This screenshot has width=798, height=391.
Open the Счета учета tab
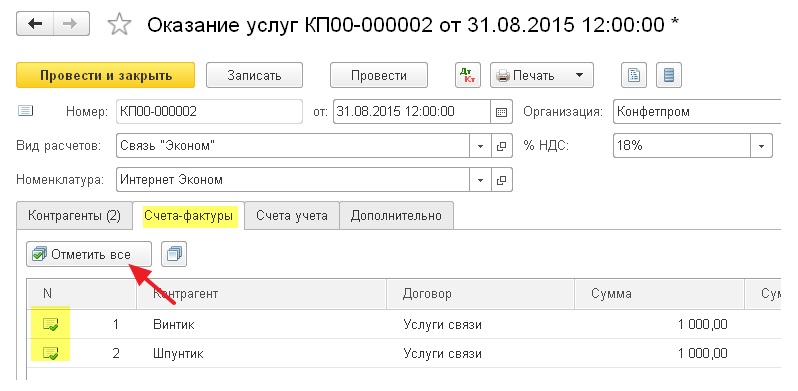coord(292,216)
